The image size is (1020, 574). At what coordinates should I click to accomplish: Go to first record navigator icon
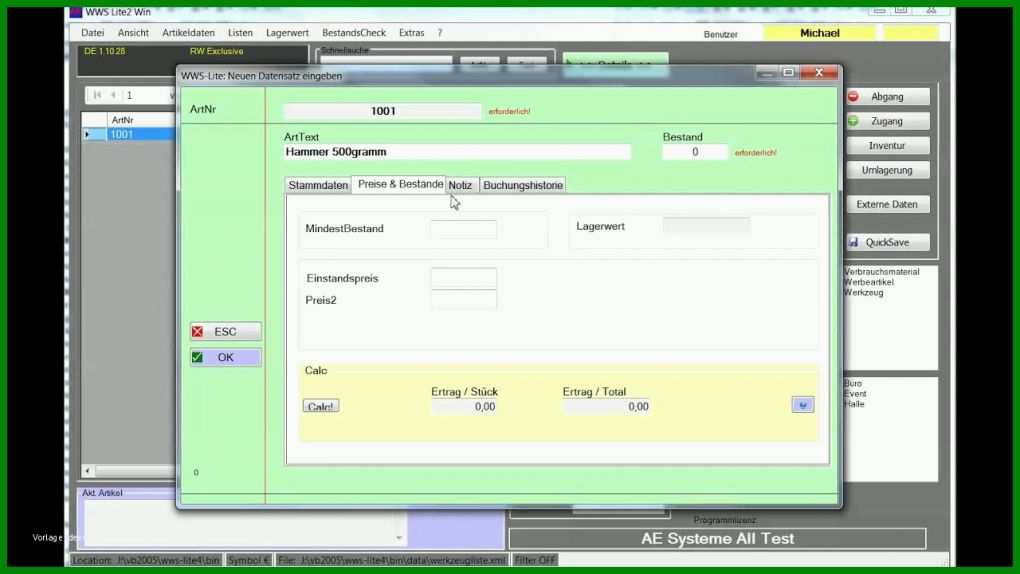(98, 95)
